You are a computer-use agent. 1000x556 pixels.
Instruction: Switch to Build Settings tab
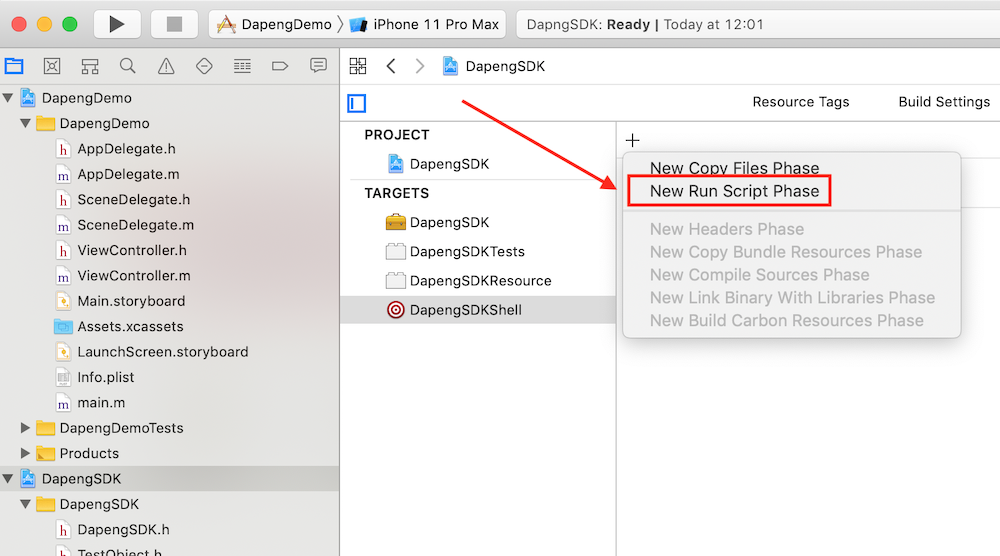(944, 102)
